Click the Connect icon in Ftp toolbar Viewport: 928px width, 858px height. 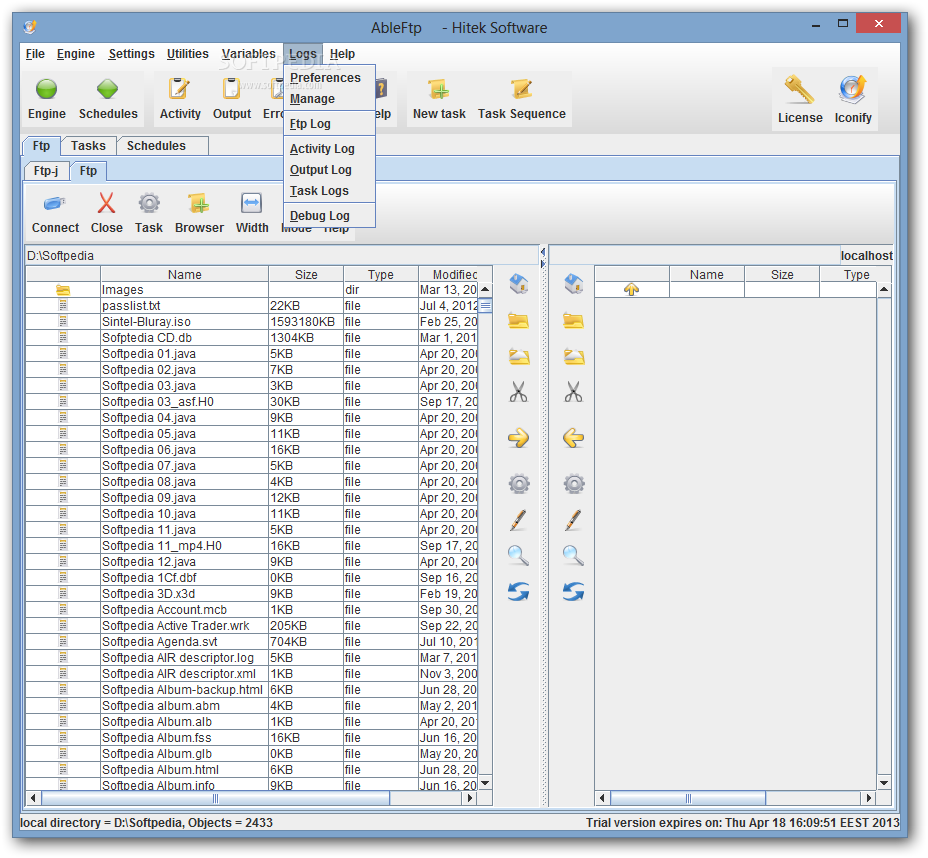55,204
